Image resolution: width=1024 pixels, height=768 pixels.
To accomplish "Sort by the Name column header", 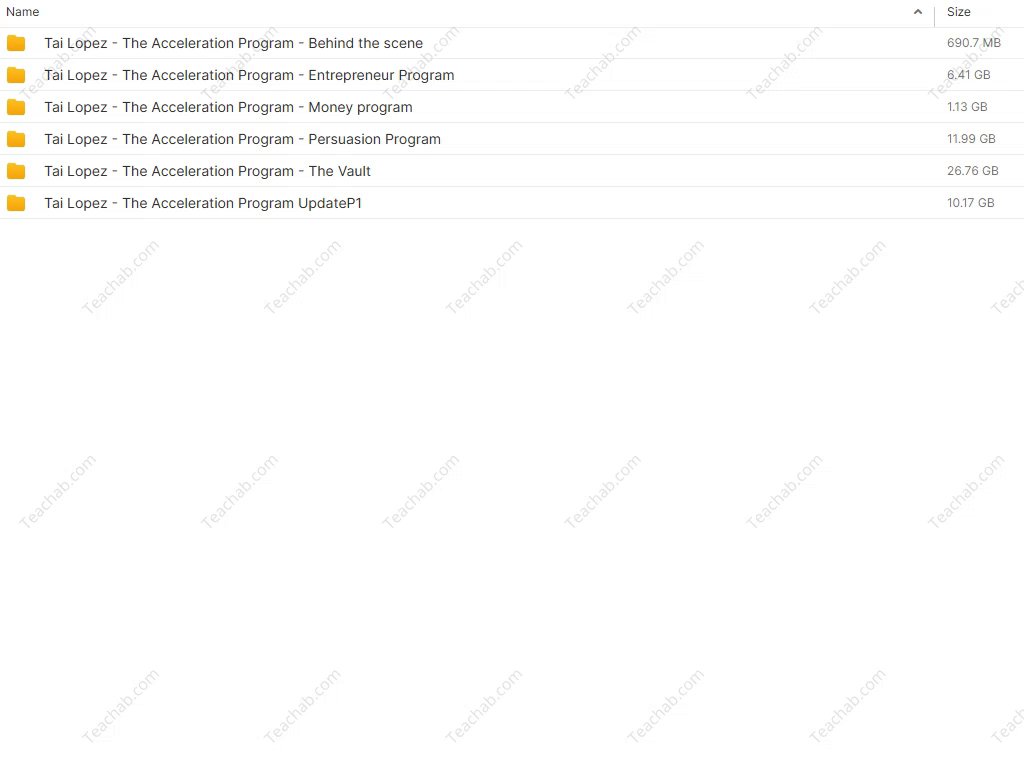I will [x=23, y=12].
